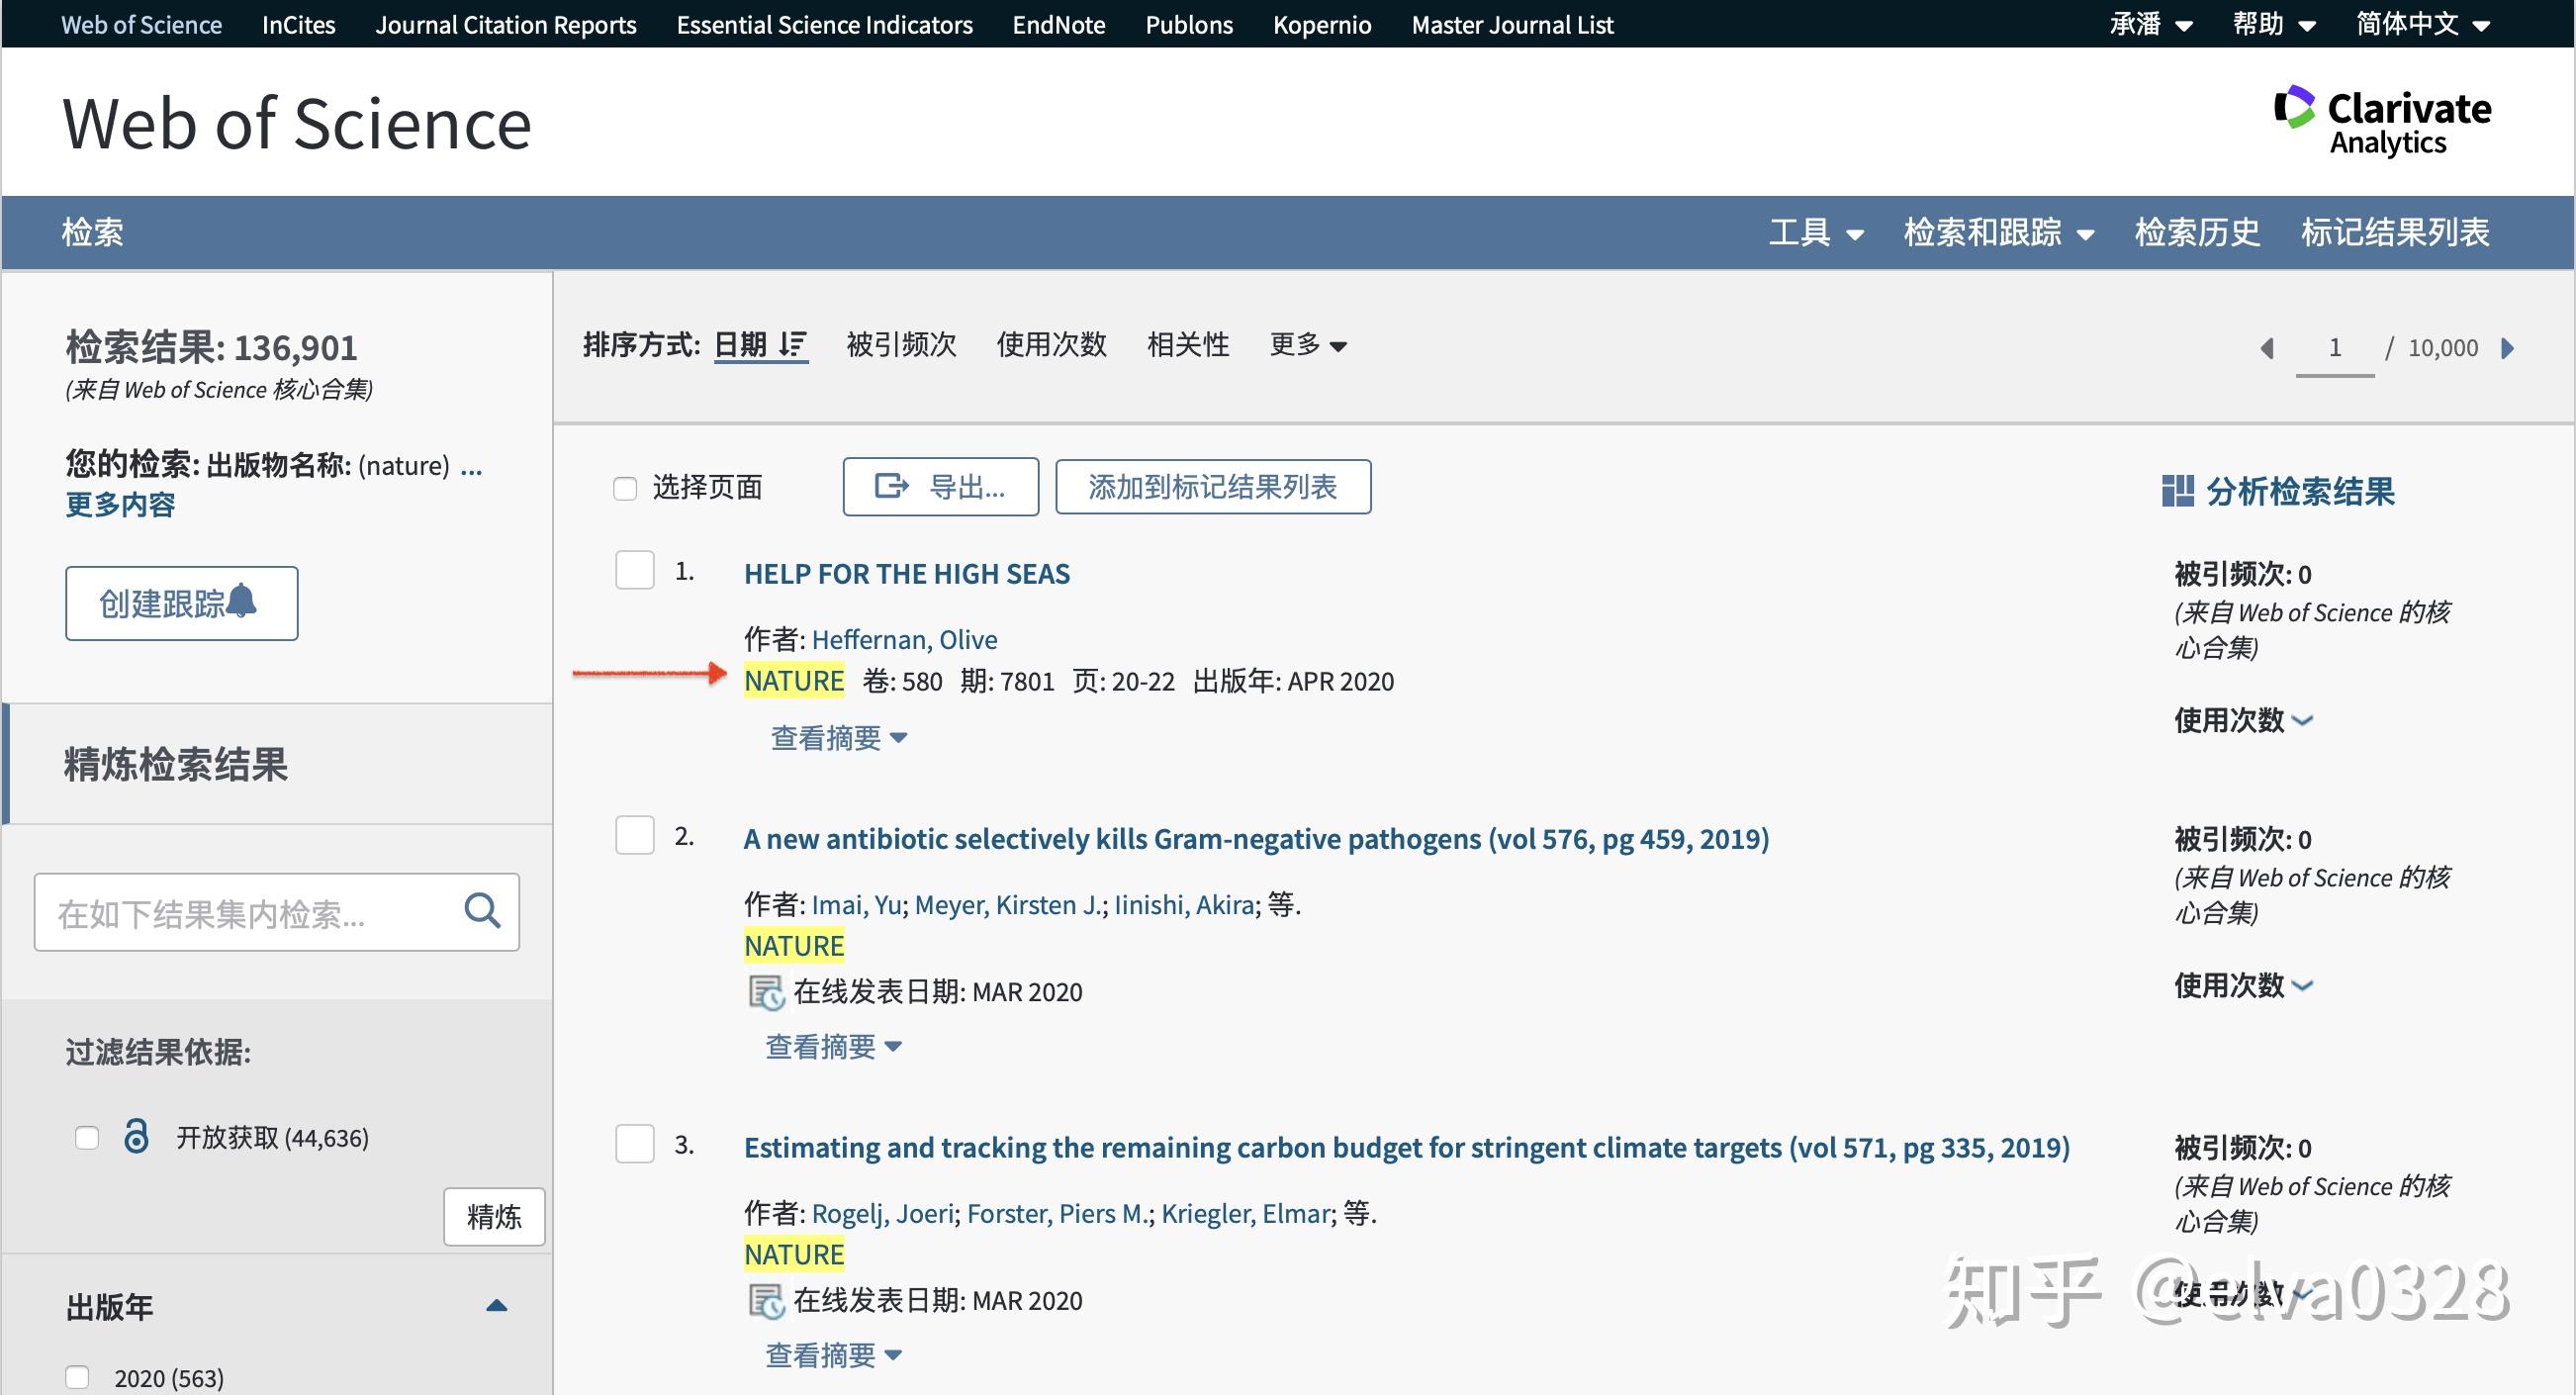
Task: Open 标记结果列表 marked list
Action: coord(2395,232)
